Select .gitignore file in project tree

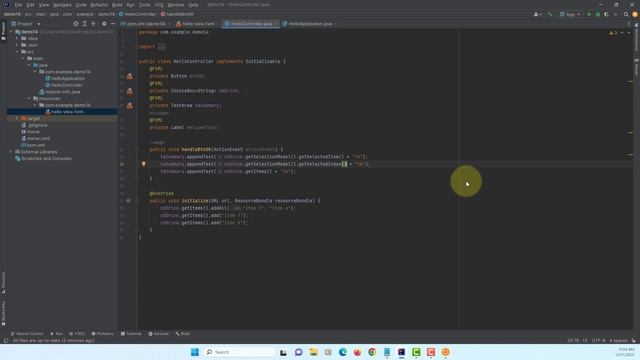click(x=34, y=125)
